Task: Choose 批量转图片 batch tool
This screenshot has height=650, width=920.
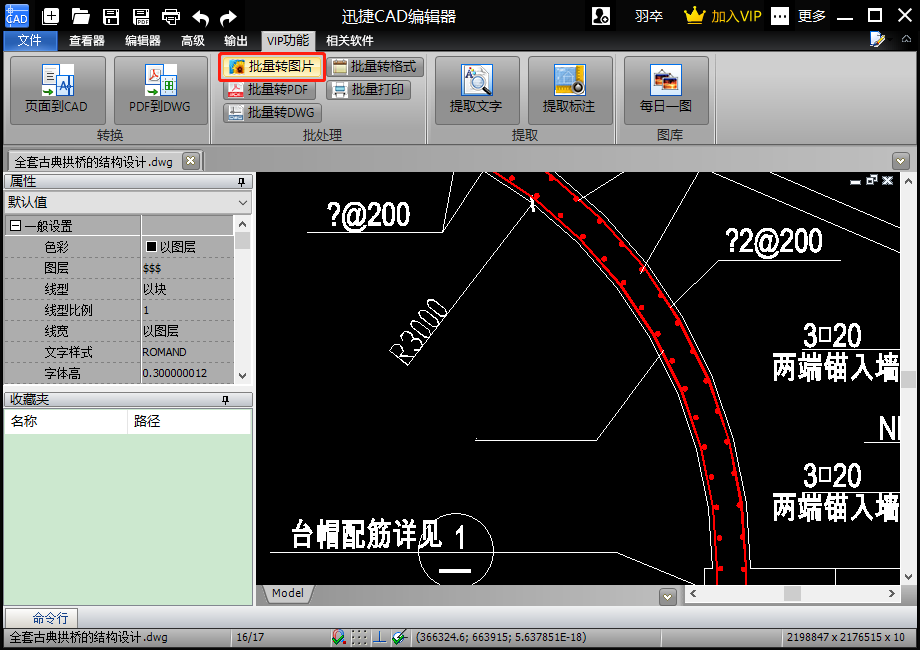Action: [x=272, y=66]
